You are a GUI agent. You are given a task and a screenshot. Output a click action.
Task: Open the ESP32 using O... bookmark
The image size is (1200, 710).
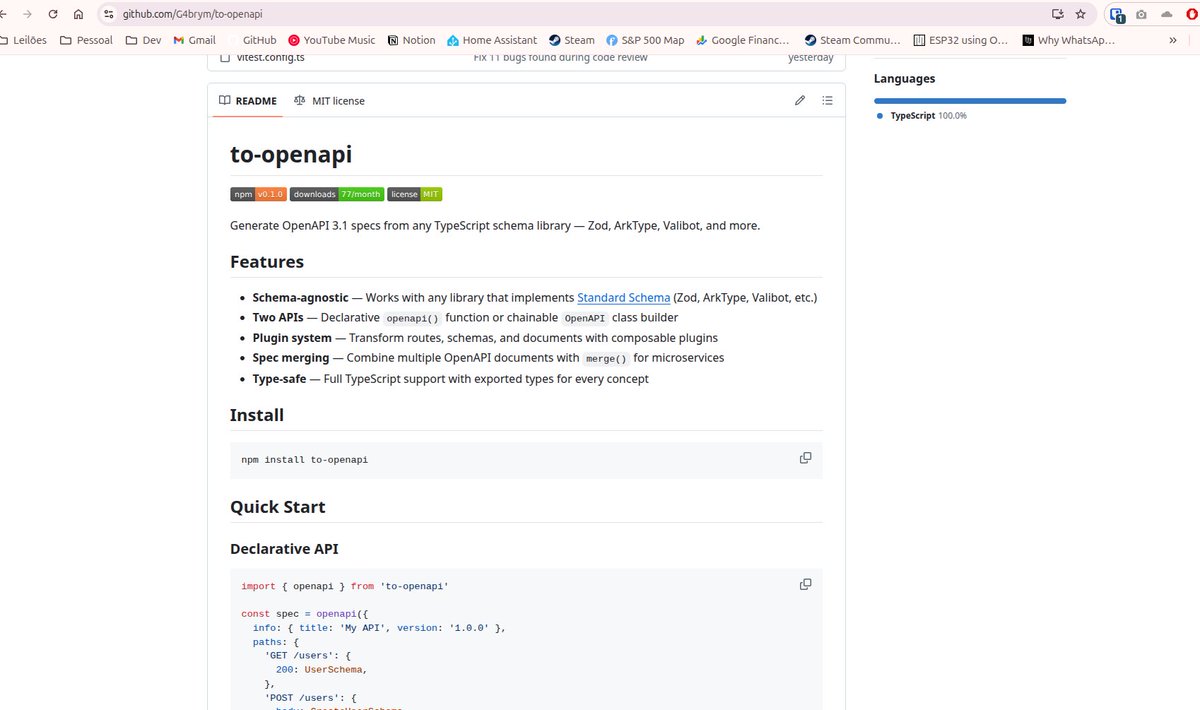coord(961,40)
